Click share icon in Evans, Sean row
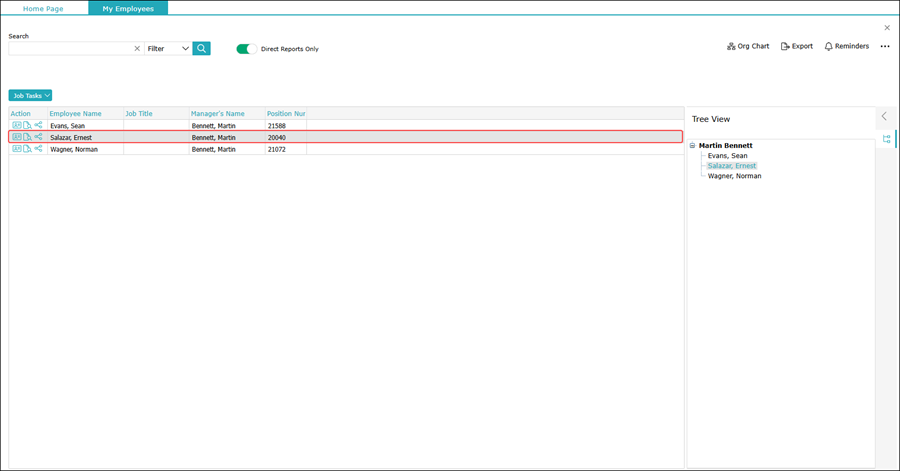This screenshot has height=471, width=900. pos(39,126)
